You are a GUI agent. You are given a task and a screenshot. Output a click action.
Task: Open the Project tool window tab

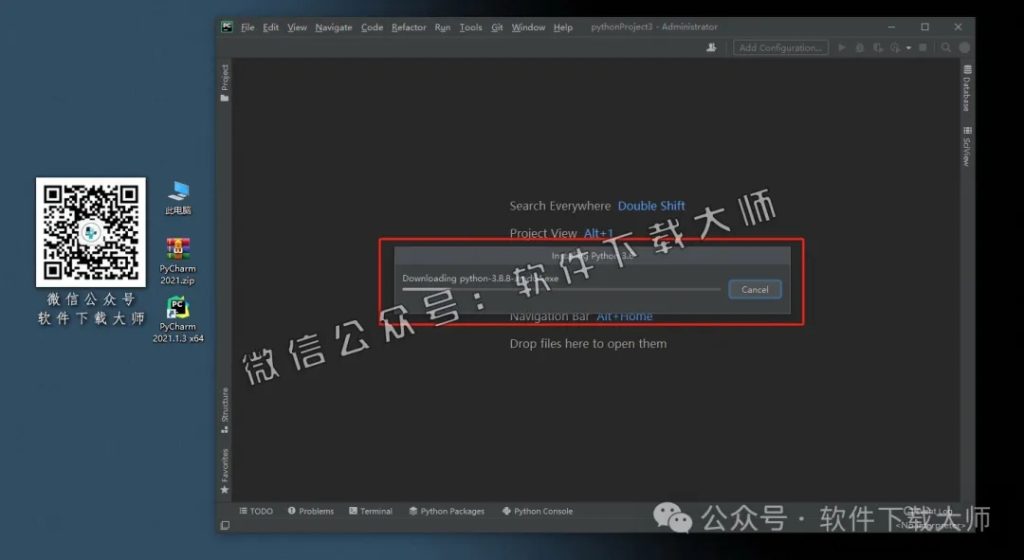(225, 82)
